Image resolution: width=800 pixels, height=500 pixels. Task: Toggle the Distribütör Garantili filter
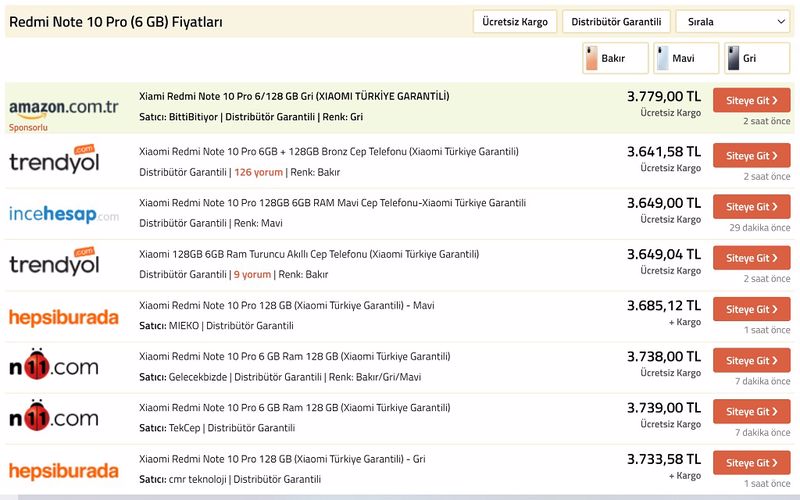pos(616,21)
